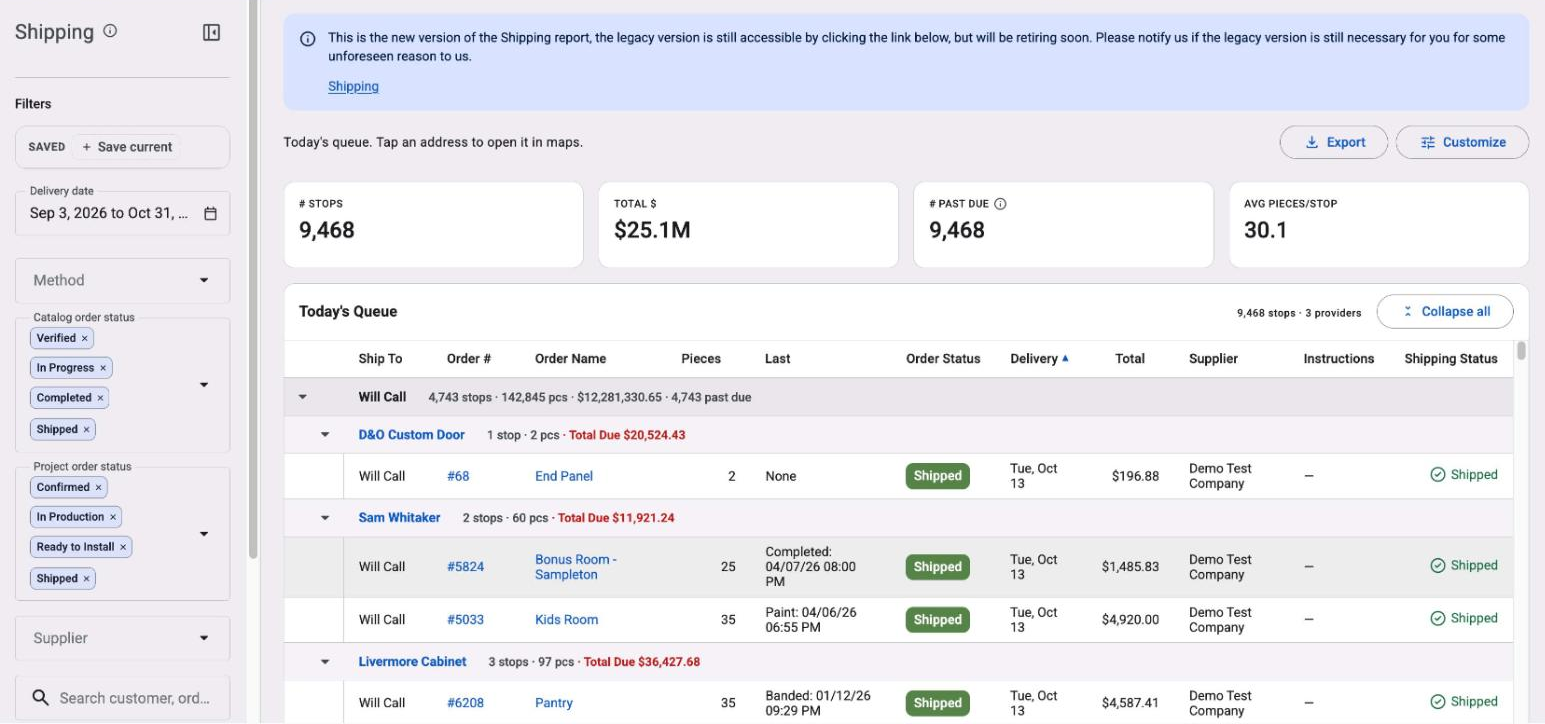This screenshot has height=724, width=1545.
Task: Click the info icon next to Shipping title
Action: [x=110, y=31]
